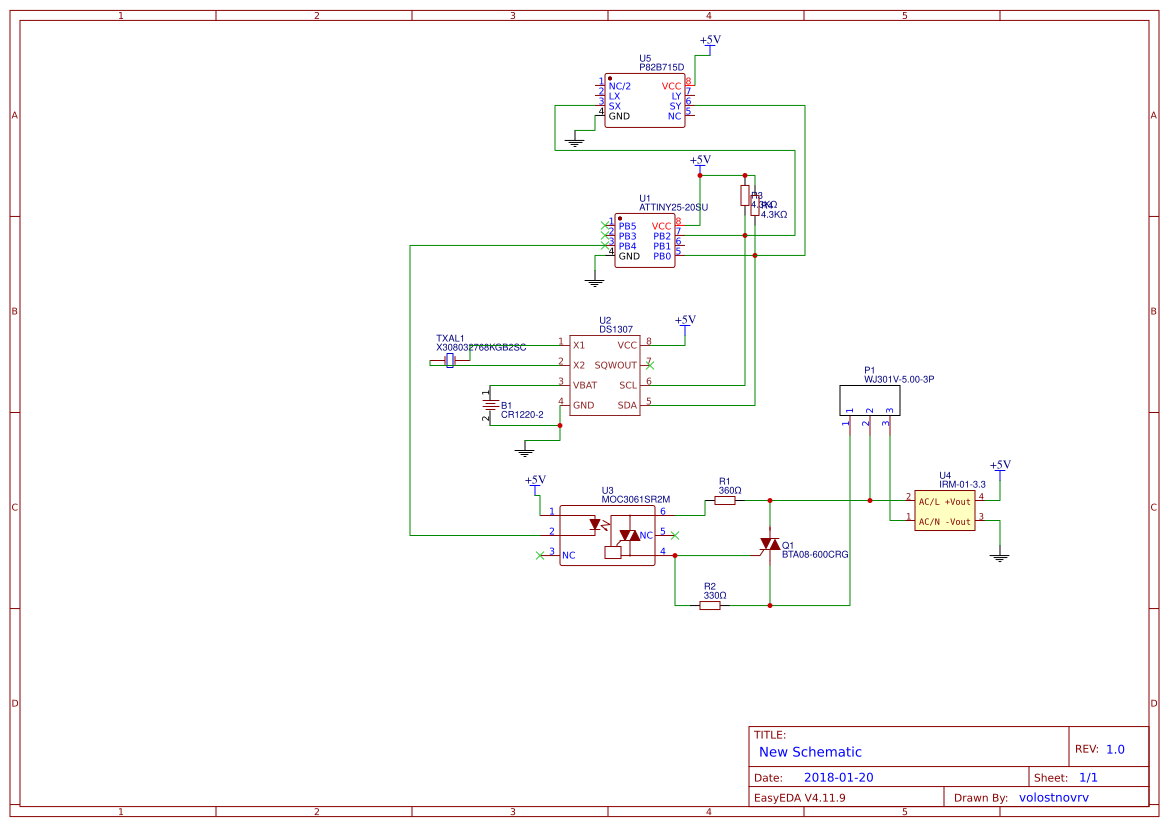Select the Q1 BTA08-600CRG triac symbol
The height and width of the screenshot is (827, 1169).
click(x=769, y=545)
